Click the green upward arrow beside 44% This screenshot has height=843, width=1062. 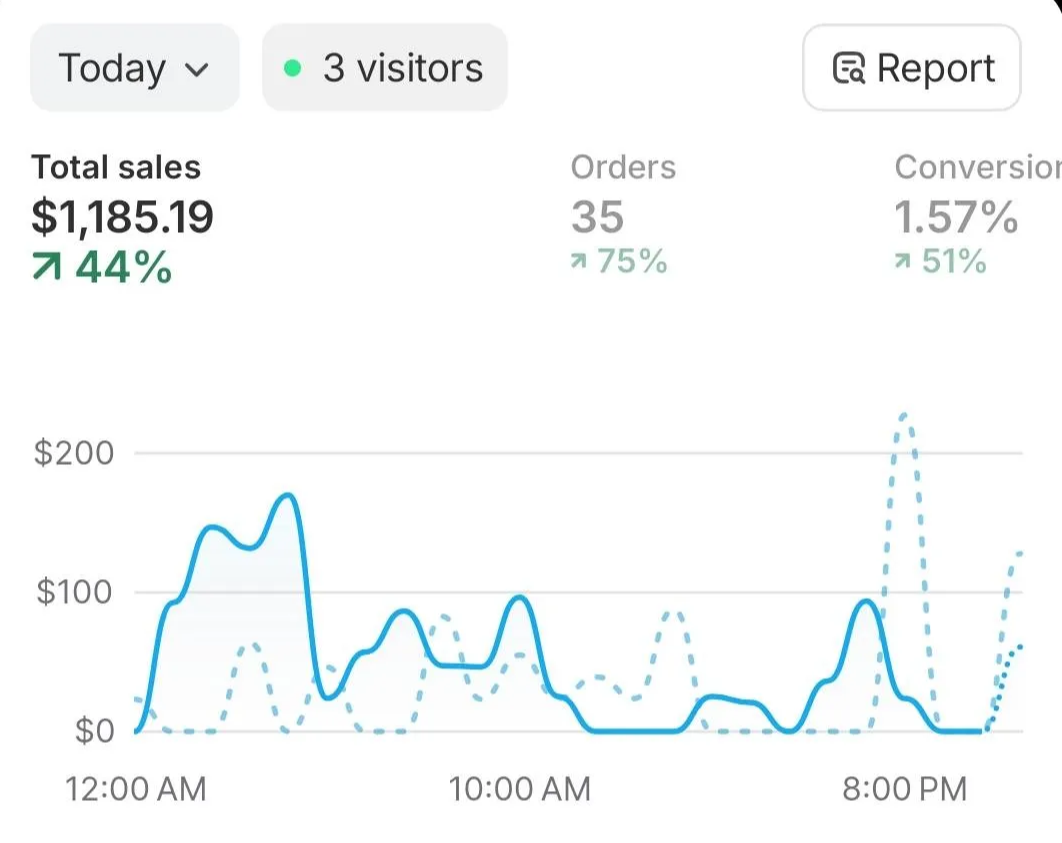point(48,266)
